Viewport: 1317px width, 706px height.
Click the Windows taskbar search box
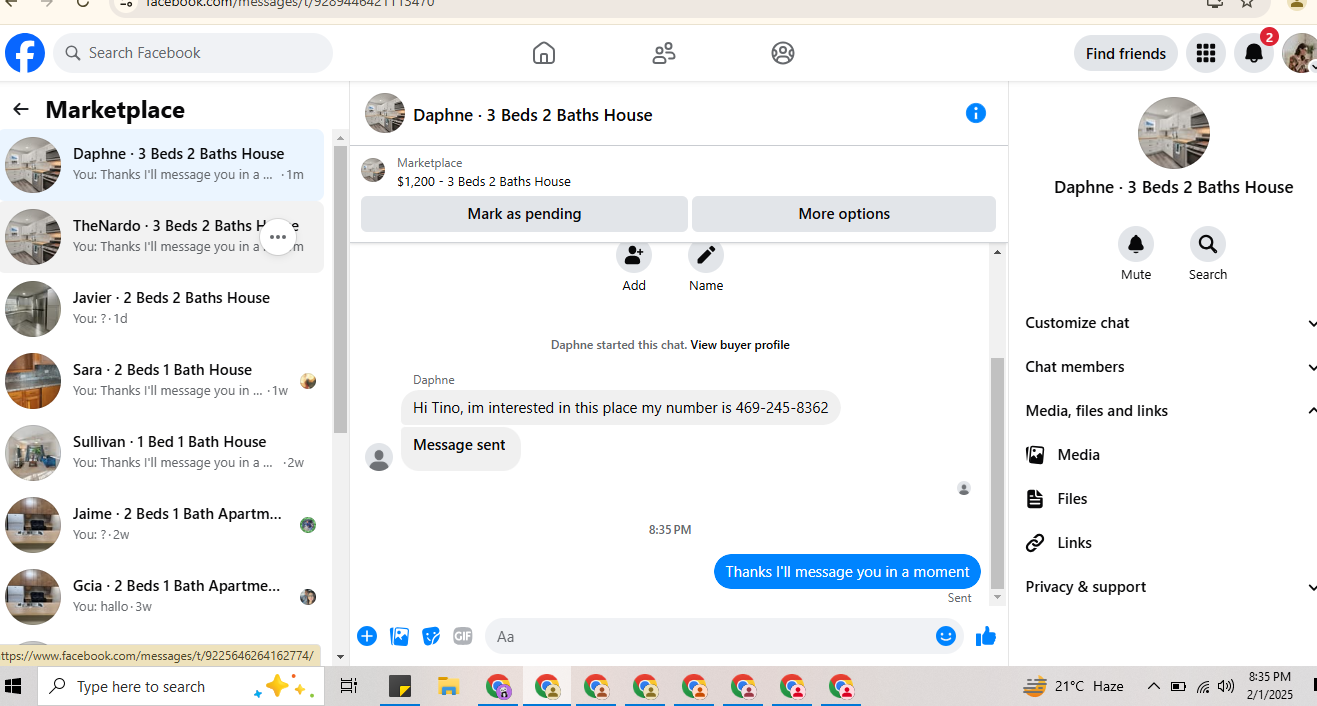pyautogui.click(x=181, y=686)
